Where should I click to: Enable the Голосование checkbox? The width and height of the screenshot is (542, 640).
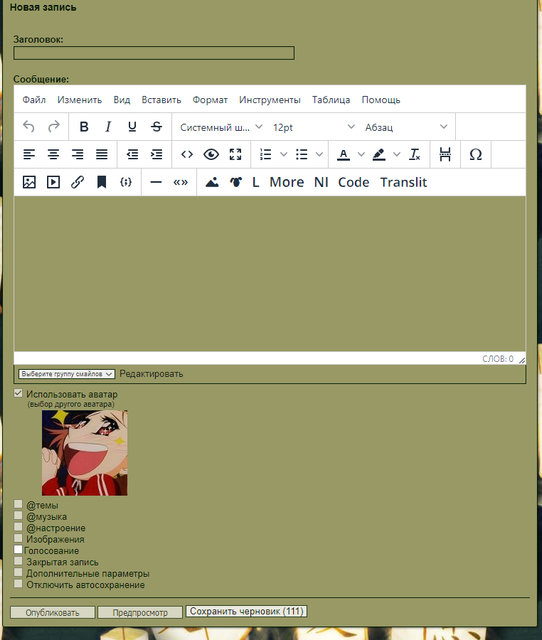(18, 549)
